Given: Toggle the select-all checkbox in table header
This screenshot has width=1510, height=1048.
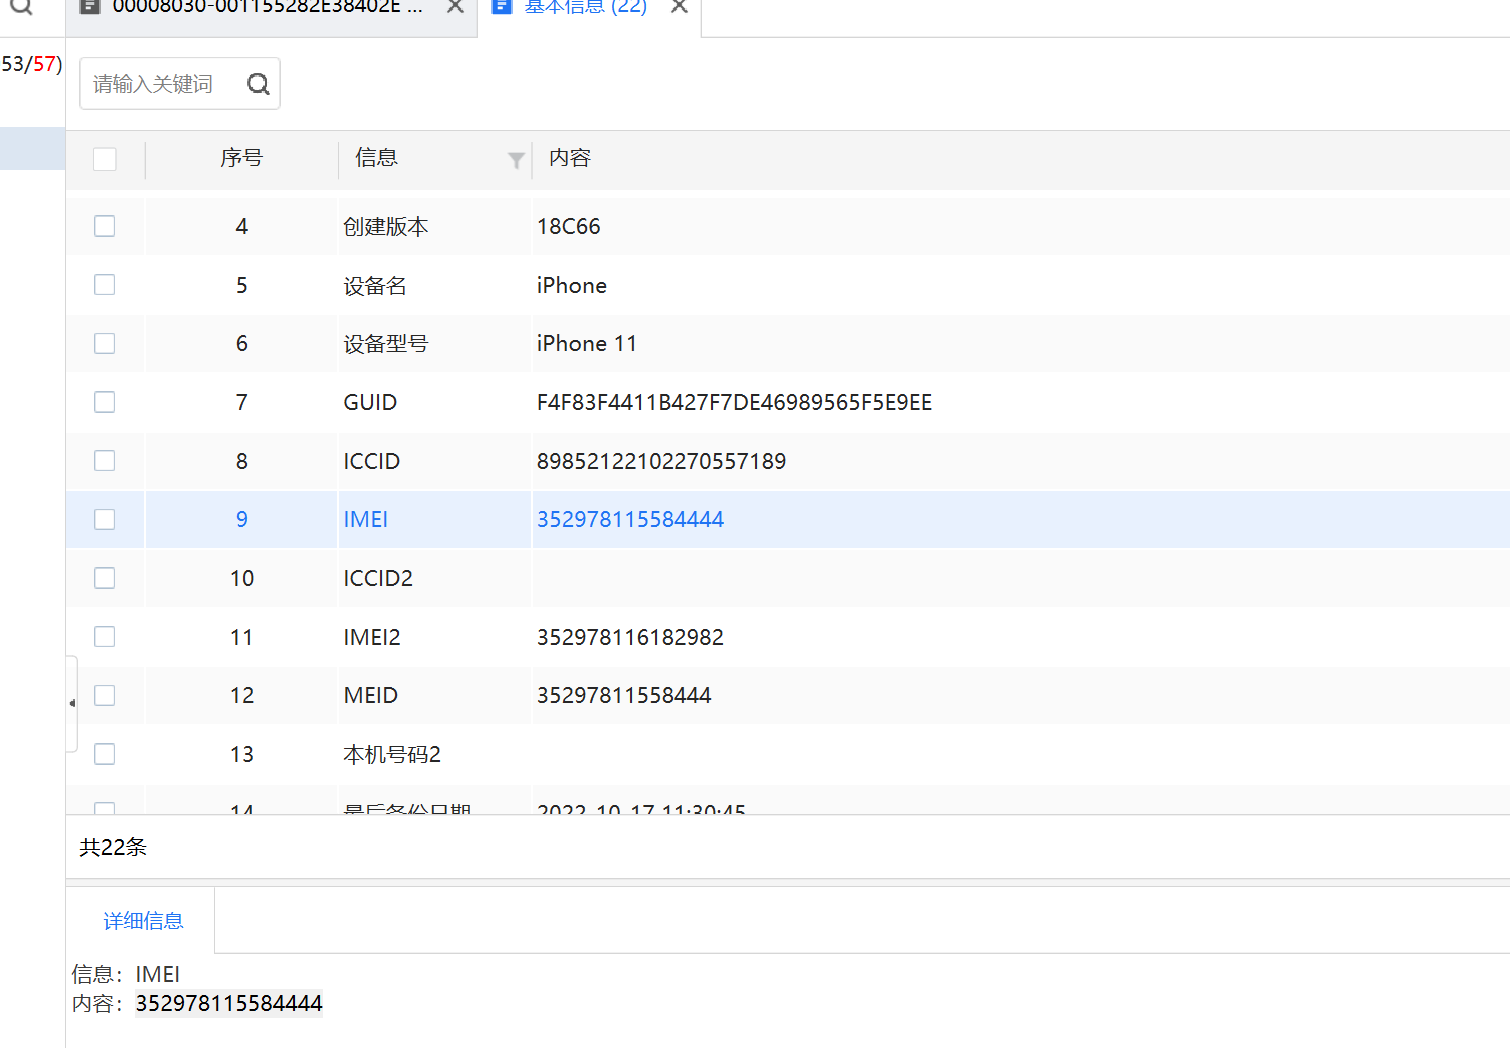Looking at the screenshot, I should (105, 159).
